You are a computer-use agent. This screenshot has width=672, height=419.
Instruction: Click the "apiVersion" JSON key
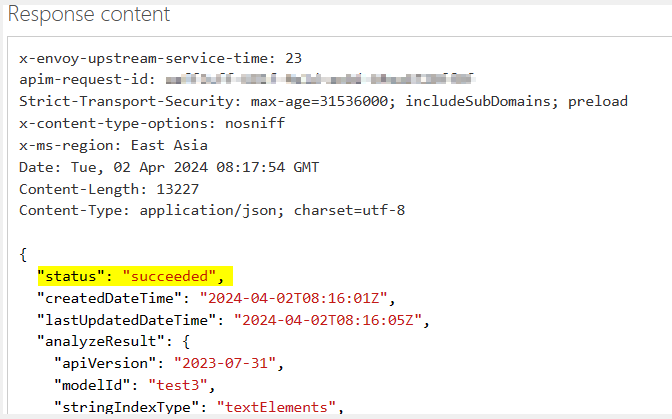click(x=105, y=363)
